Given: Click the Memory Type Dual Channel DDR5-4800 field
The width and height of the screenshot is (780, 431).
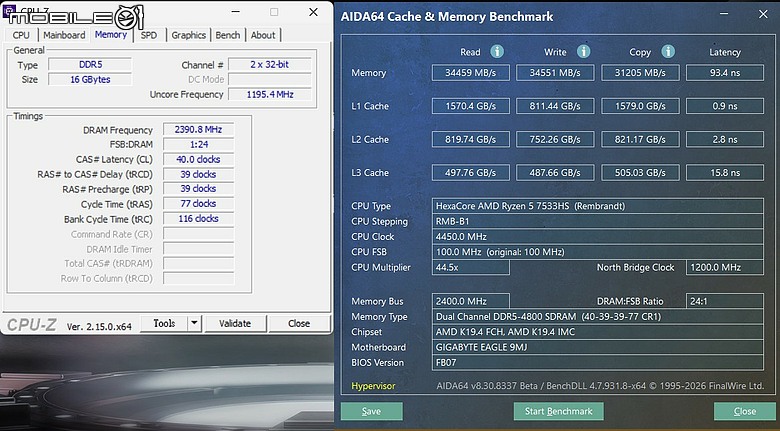Looking at the screenshot, I should pyautogui.click(x=598, y=317).
